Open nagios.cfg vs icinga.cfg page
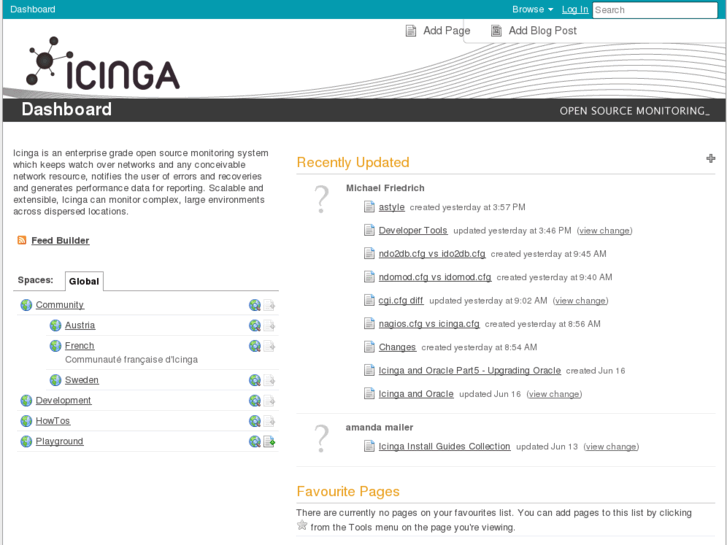The width and height of the screenshot is (727, 545). (429, 323)
